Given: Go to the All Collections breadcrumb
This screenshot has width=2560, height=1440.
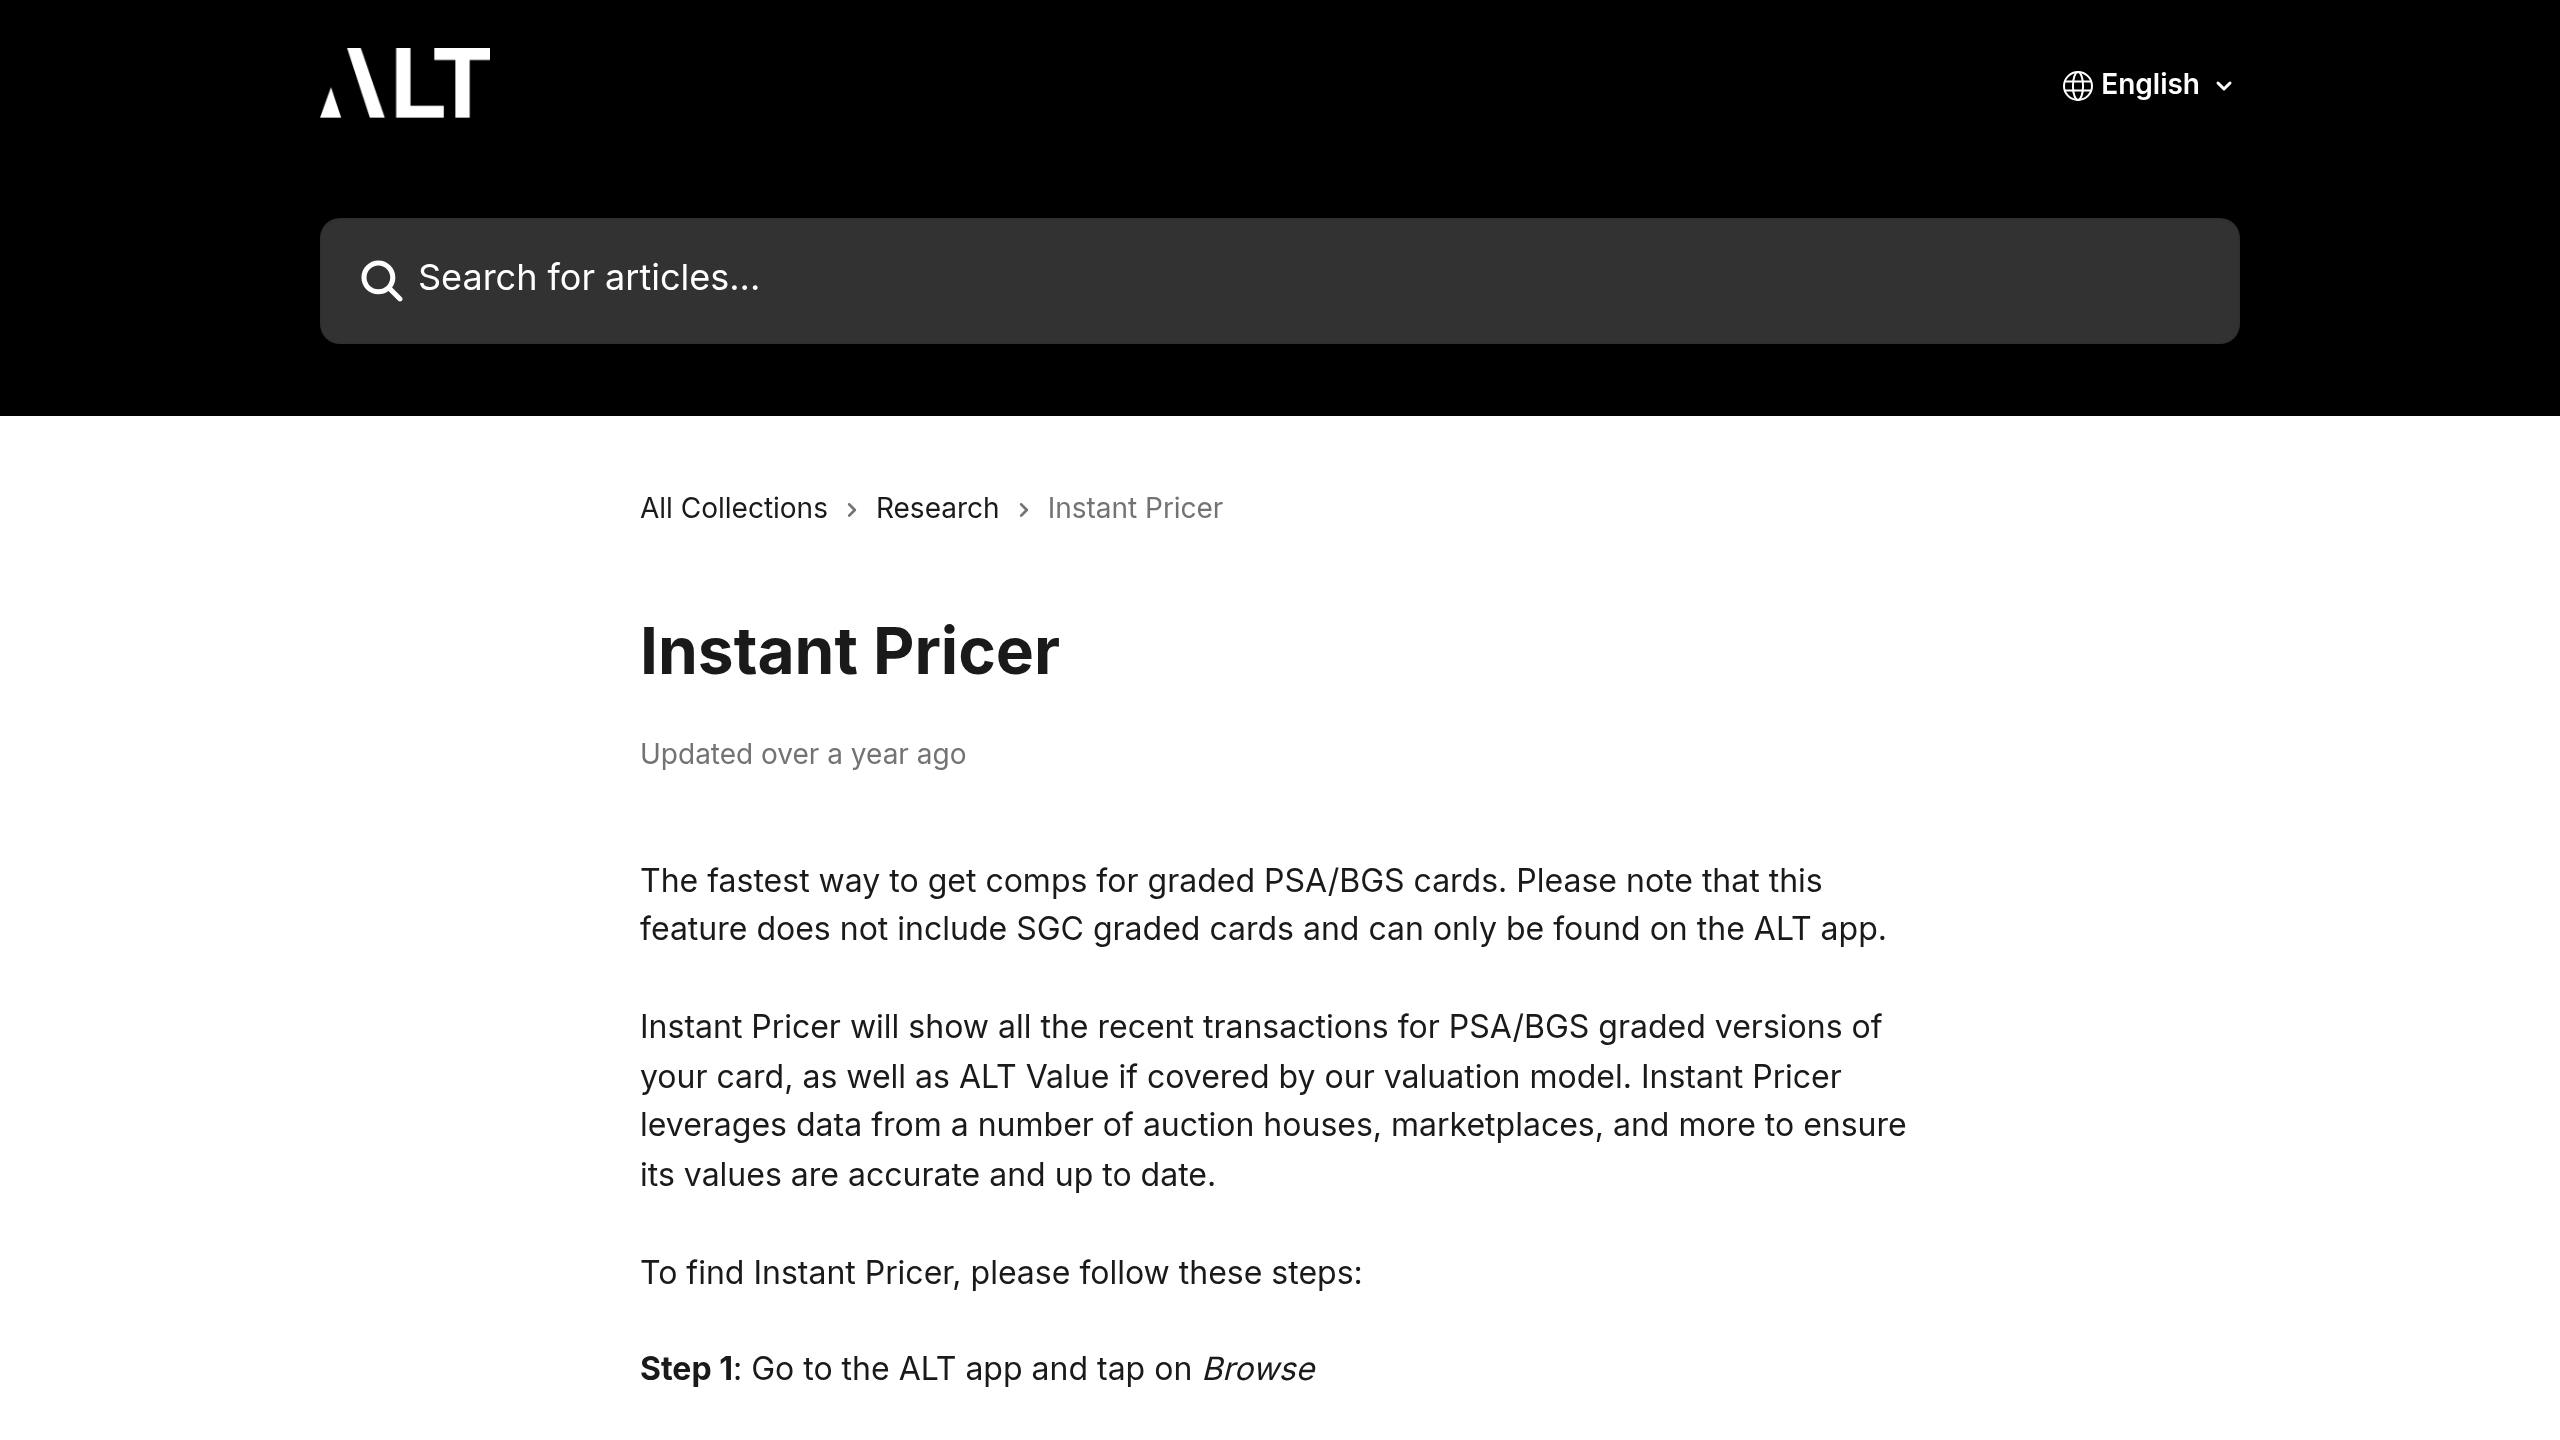Looking at the screenshot, I should point(733,508).
